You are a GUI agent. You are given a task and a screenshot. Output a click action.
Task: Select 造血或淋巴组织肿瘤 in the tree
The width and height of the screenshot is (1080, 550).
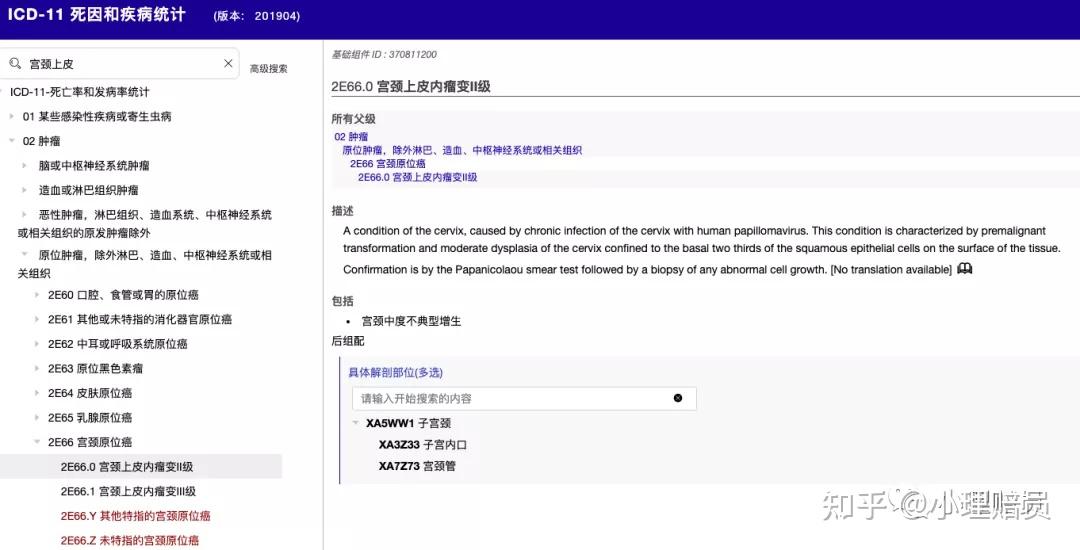coord(88,190)
